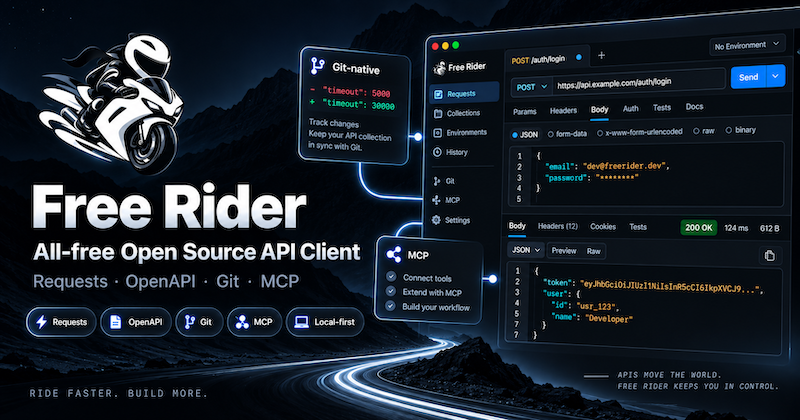Image resolution: width=800 pixels, height=420 pixels.
Task: Add a new request tab with plus icon
Action: [x=601, y=55]
